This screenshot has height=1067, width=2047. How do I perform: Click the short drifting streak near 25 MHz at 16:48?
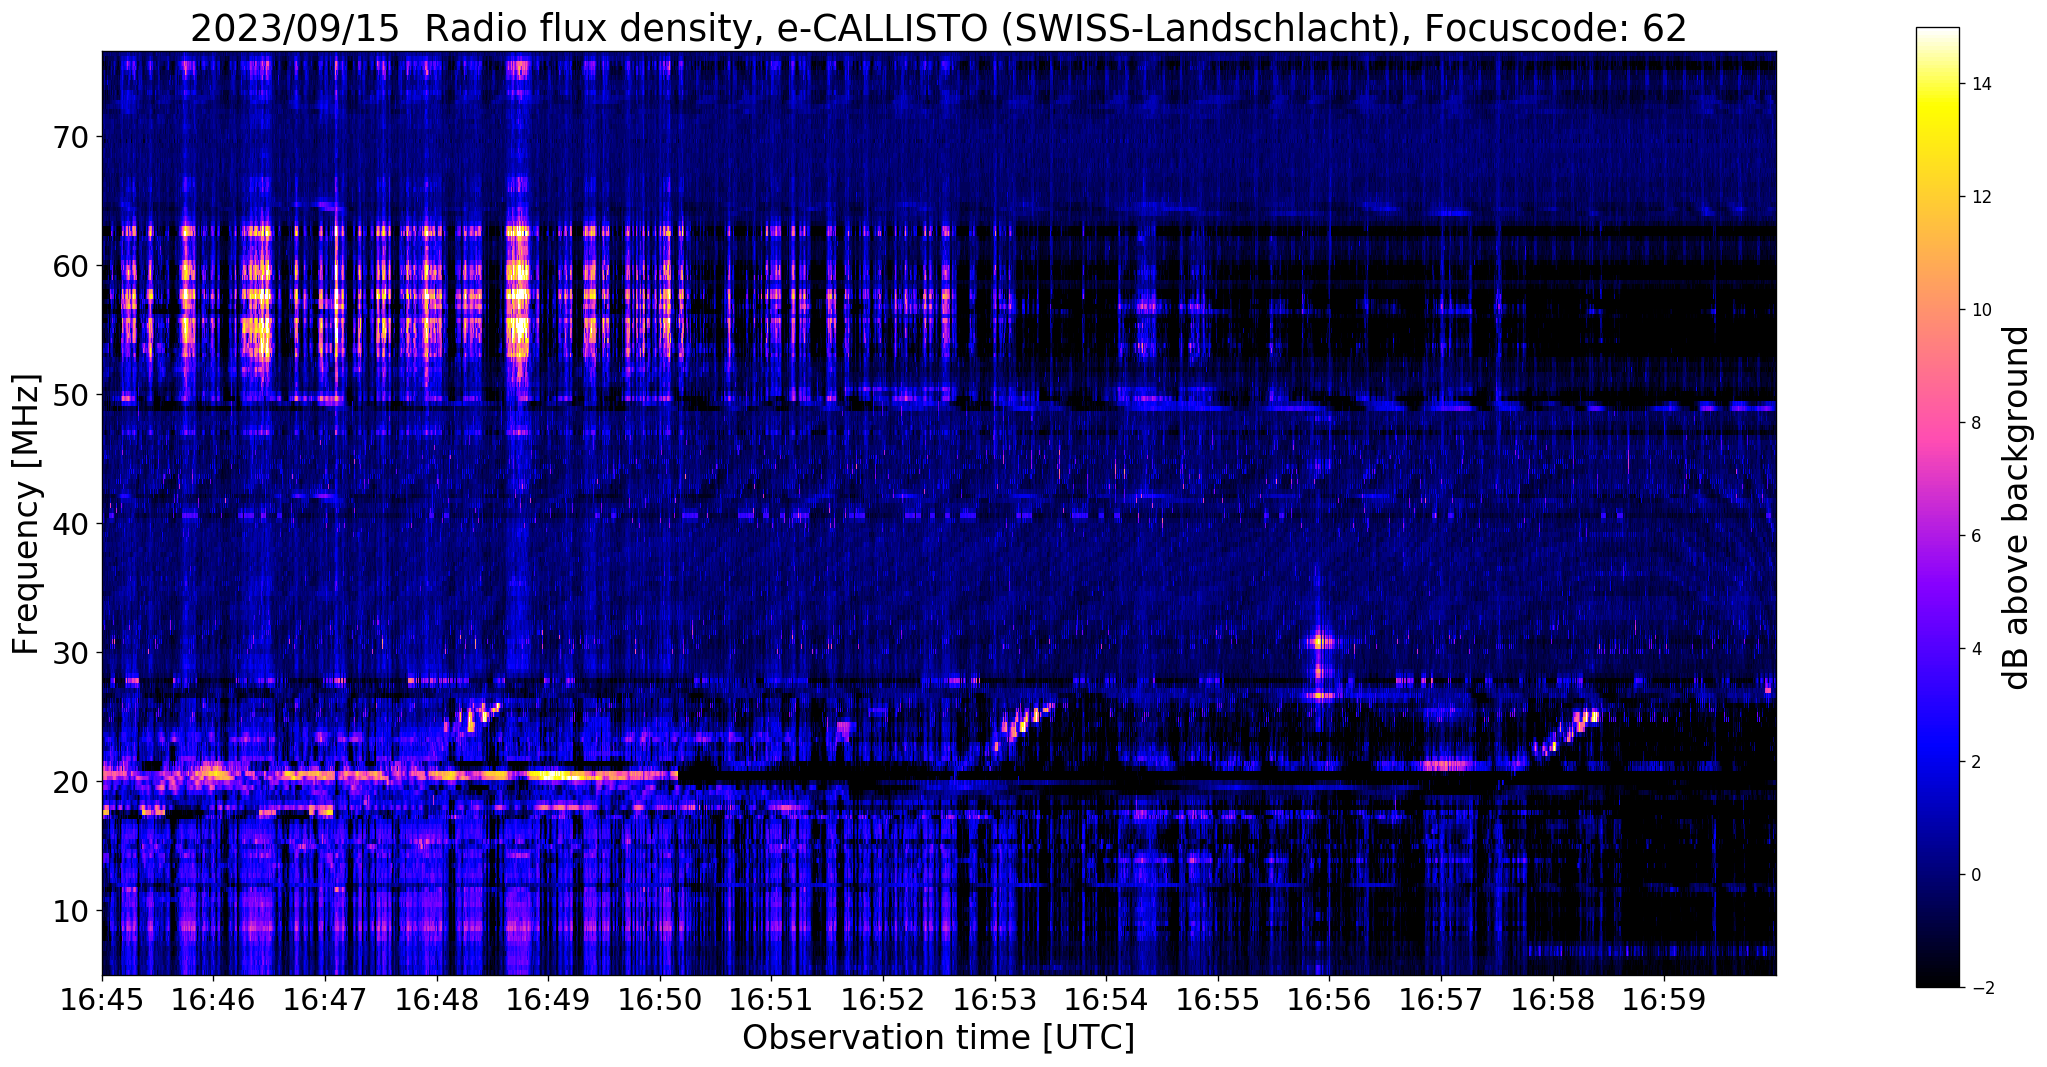pyautogui.click(x=472, y=716)
